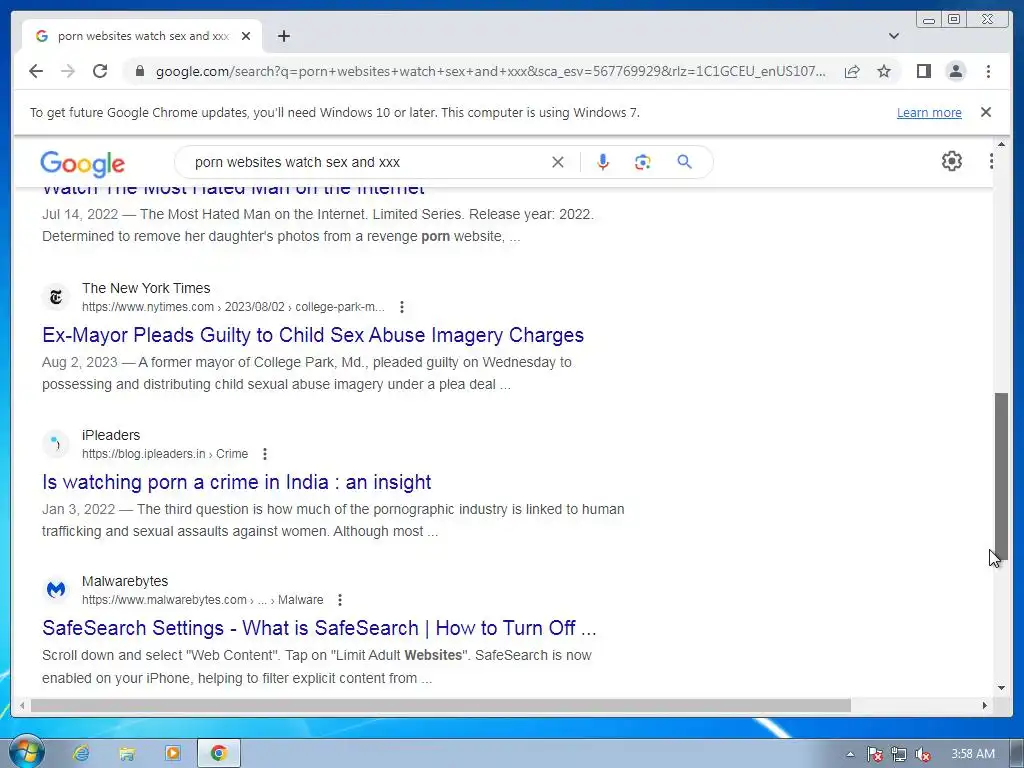
Task: Start a voice search with microphone
Action: coord(603,162)
